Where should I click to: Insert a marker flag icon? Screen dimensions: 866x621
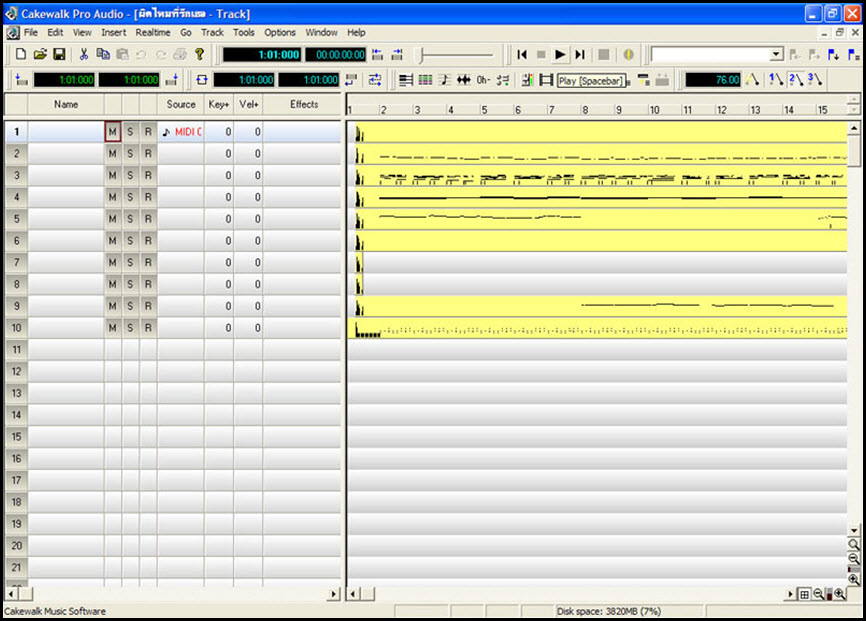[x=834, y=54]
